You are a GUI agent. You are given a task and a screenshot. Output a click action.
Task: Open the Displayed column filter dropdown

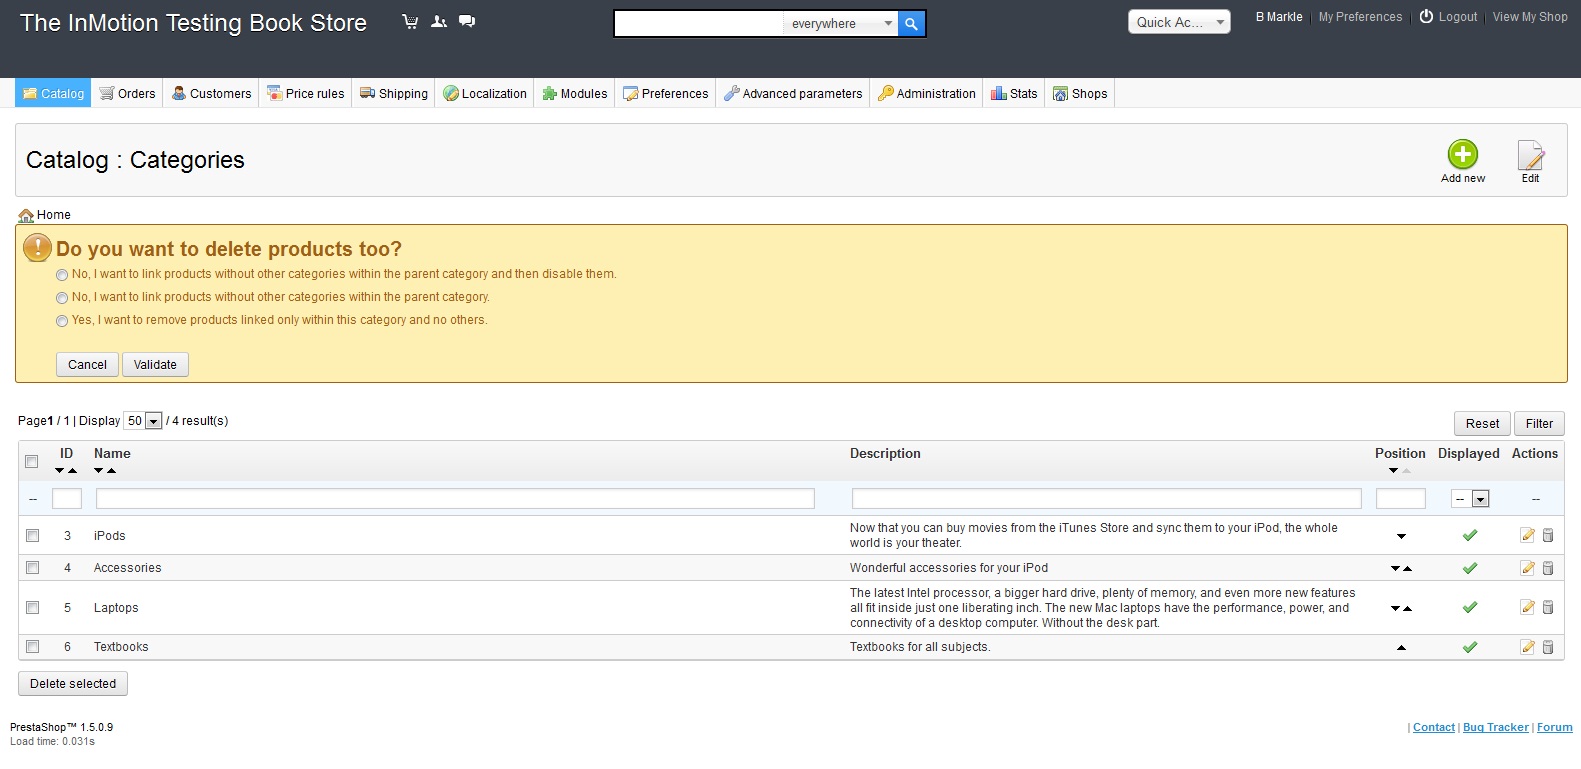point(1471,499)
